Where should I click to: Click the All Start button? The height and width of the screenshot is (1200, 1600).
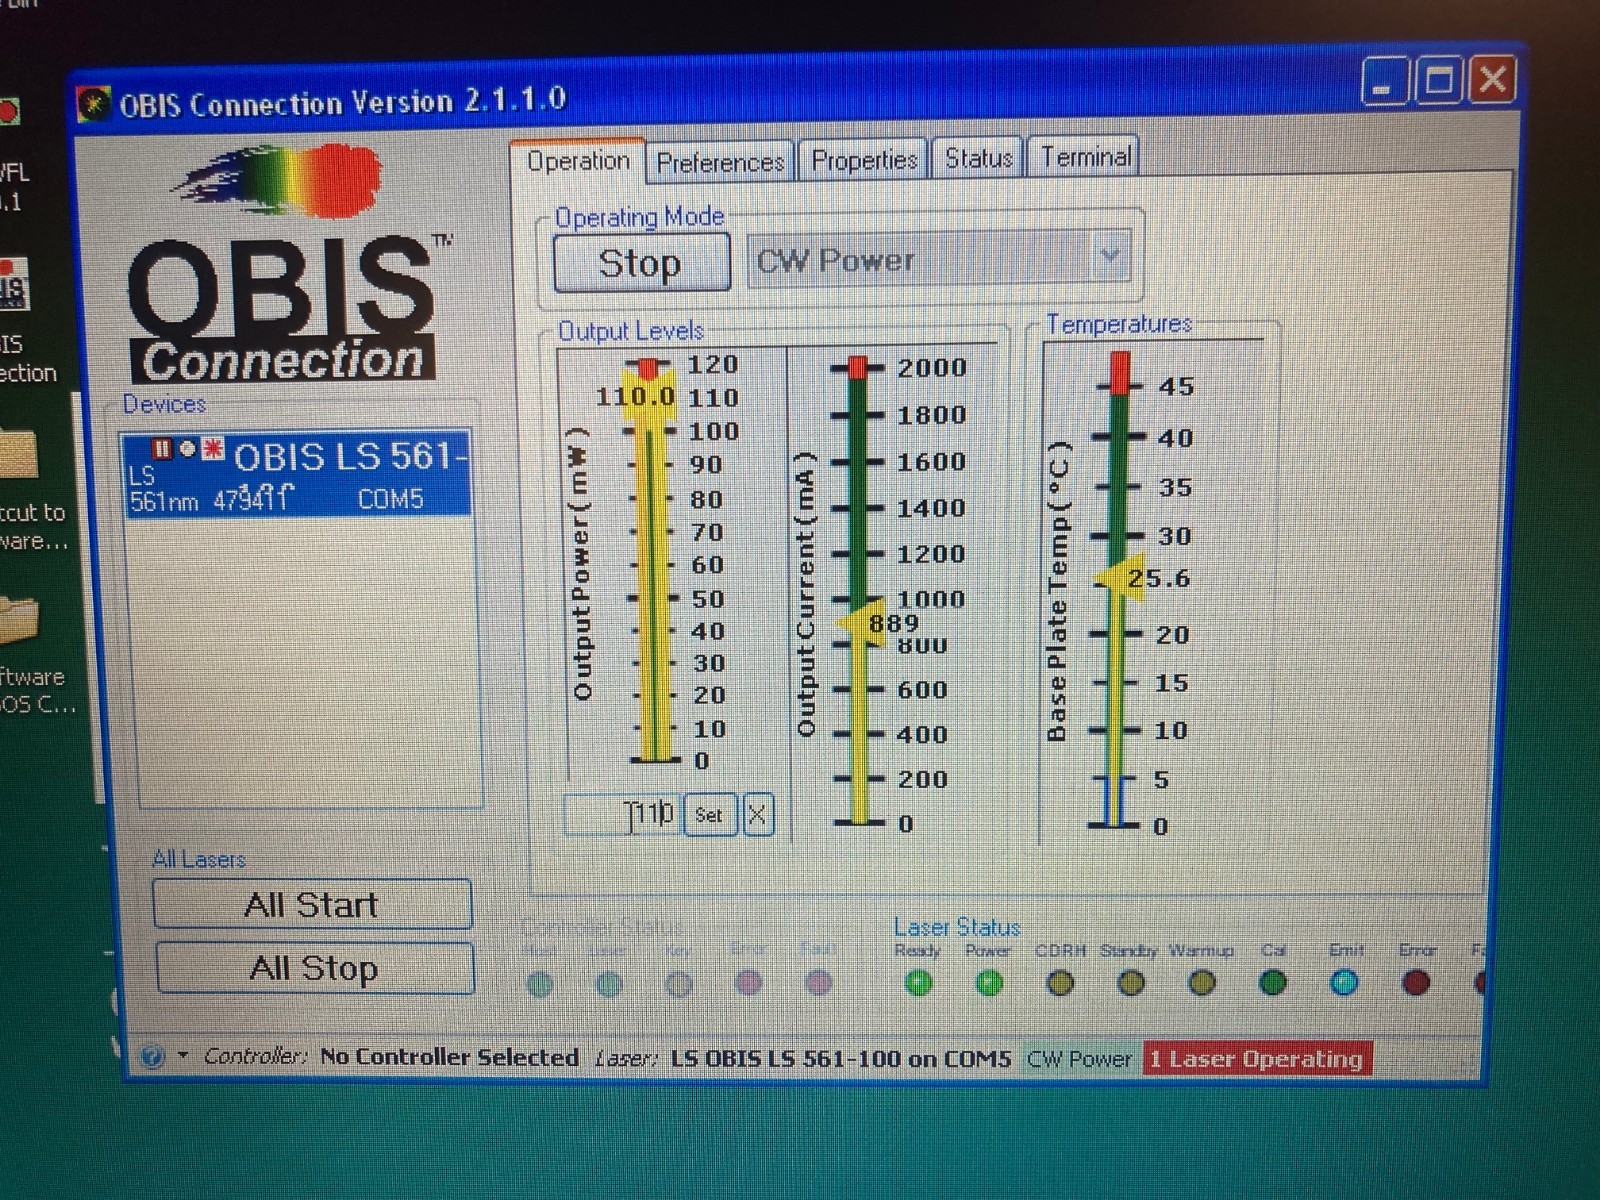312,905
